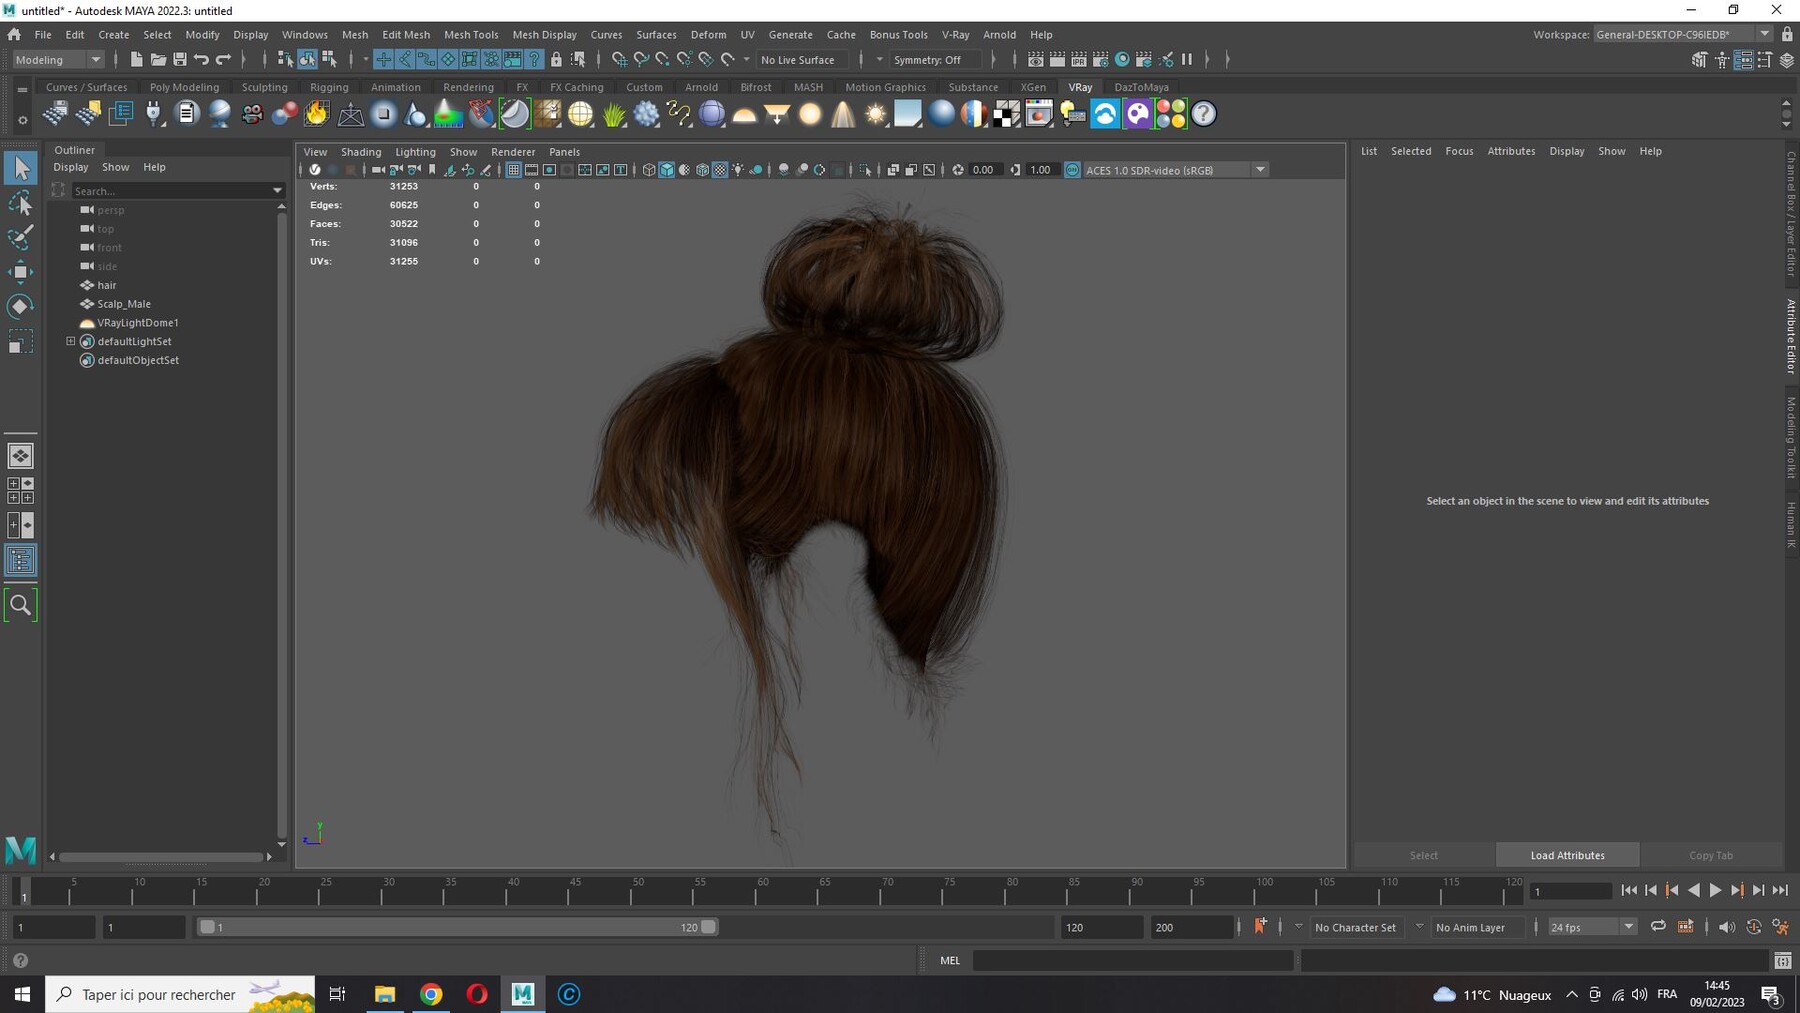
Task: Play the animation forwards
Action: click(x=1715, y=890)
